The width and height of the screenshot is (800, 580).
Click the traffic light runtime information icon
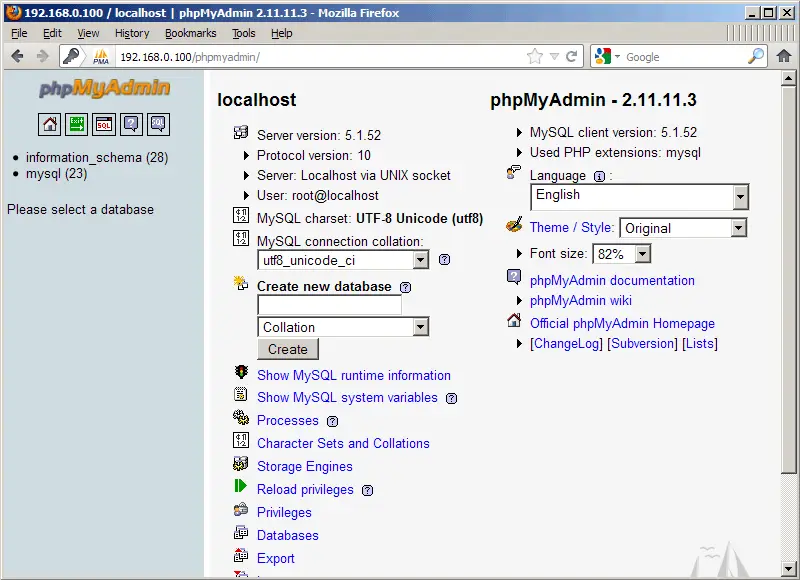point(241,372)
